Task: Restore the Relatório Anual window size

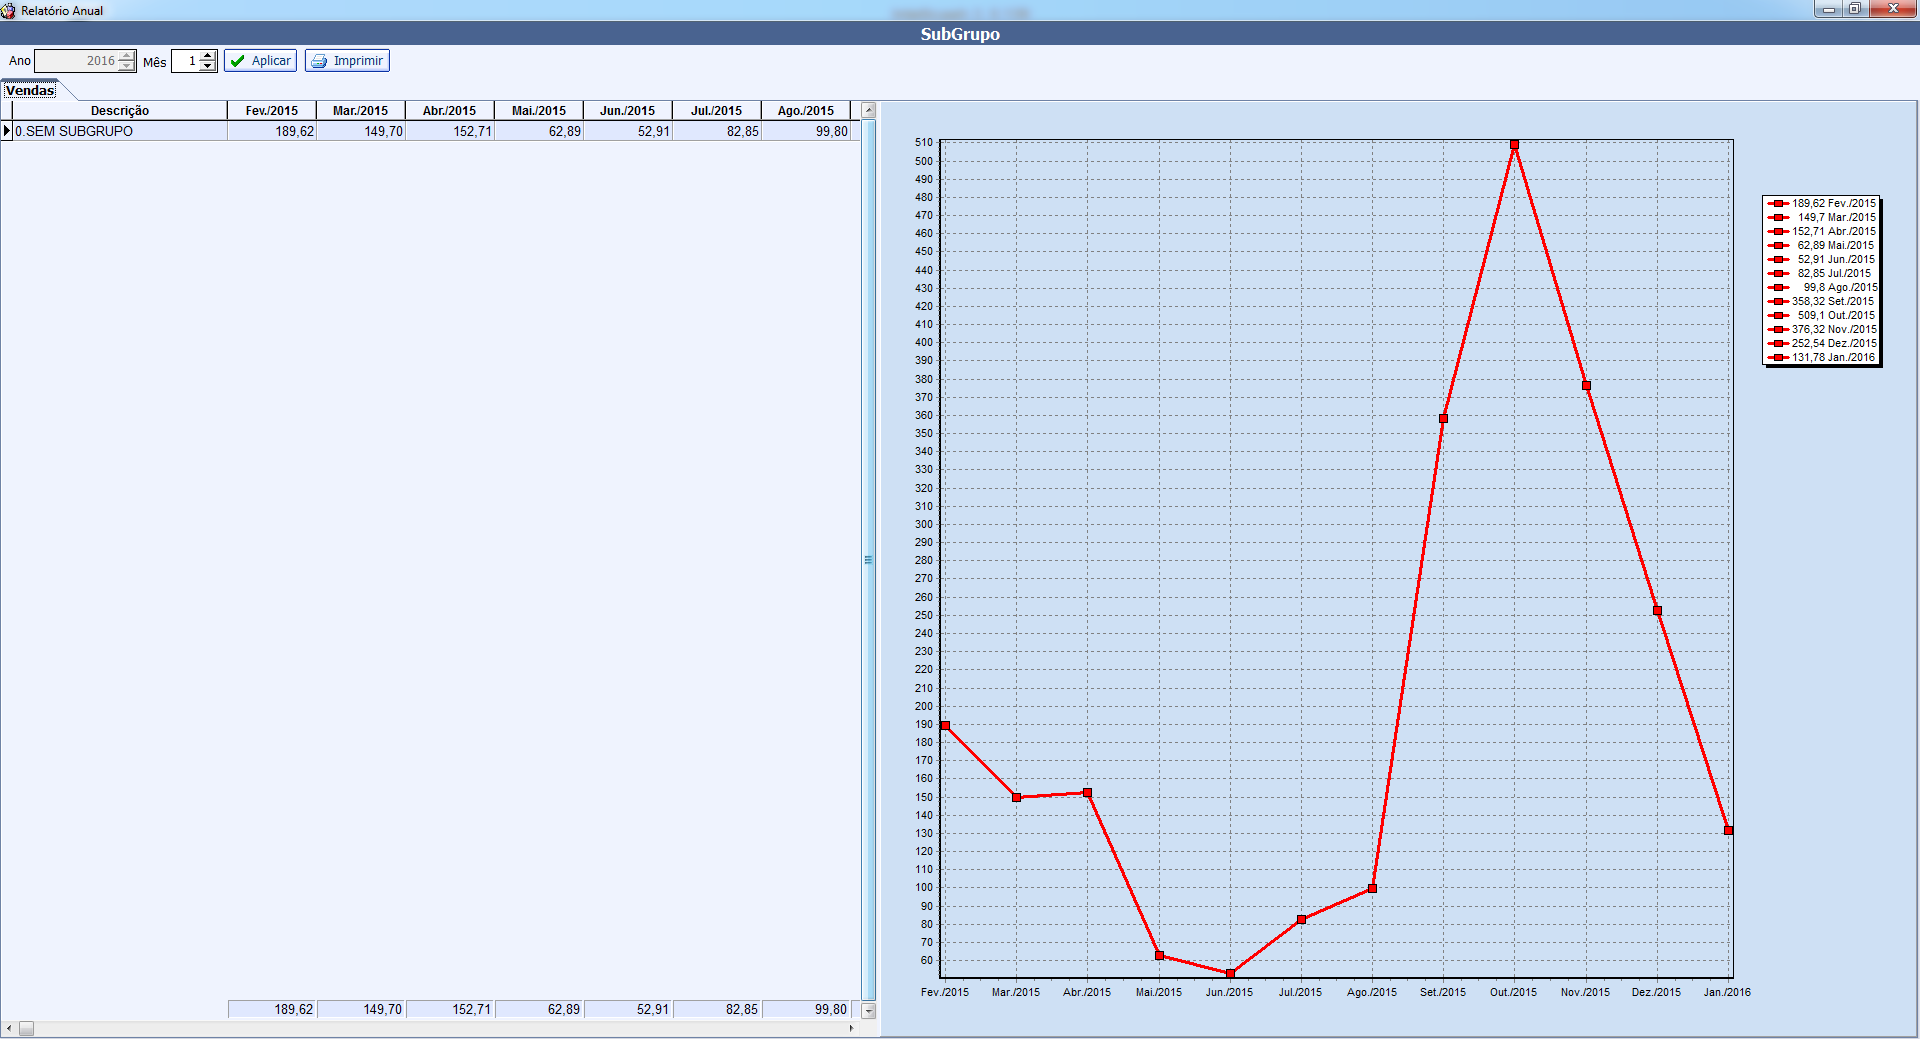Action: click(x=1854, y=9)
